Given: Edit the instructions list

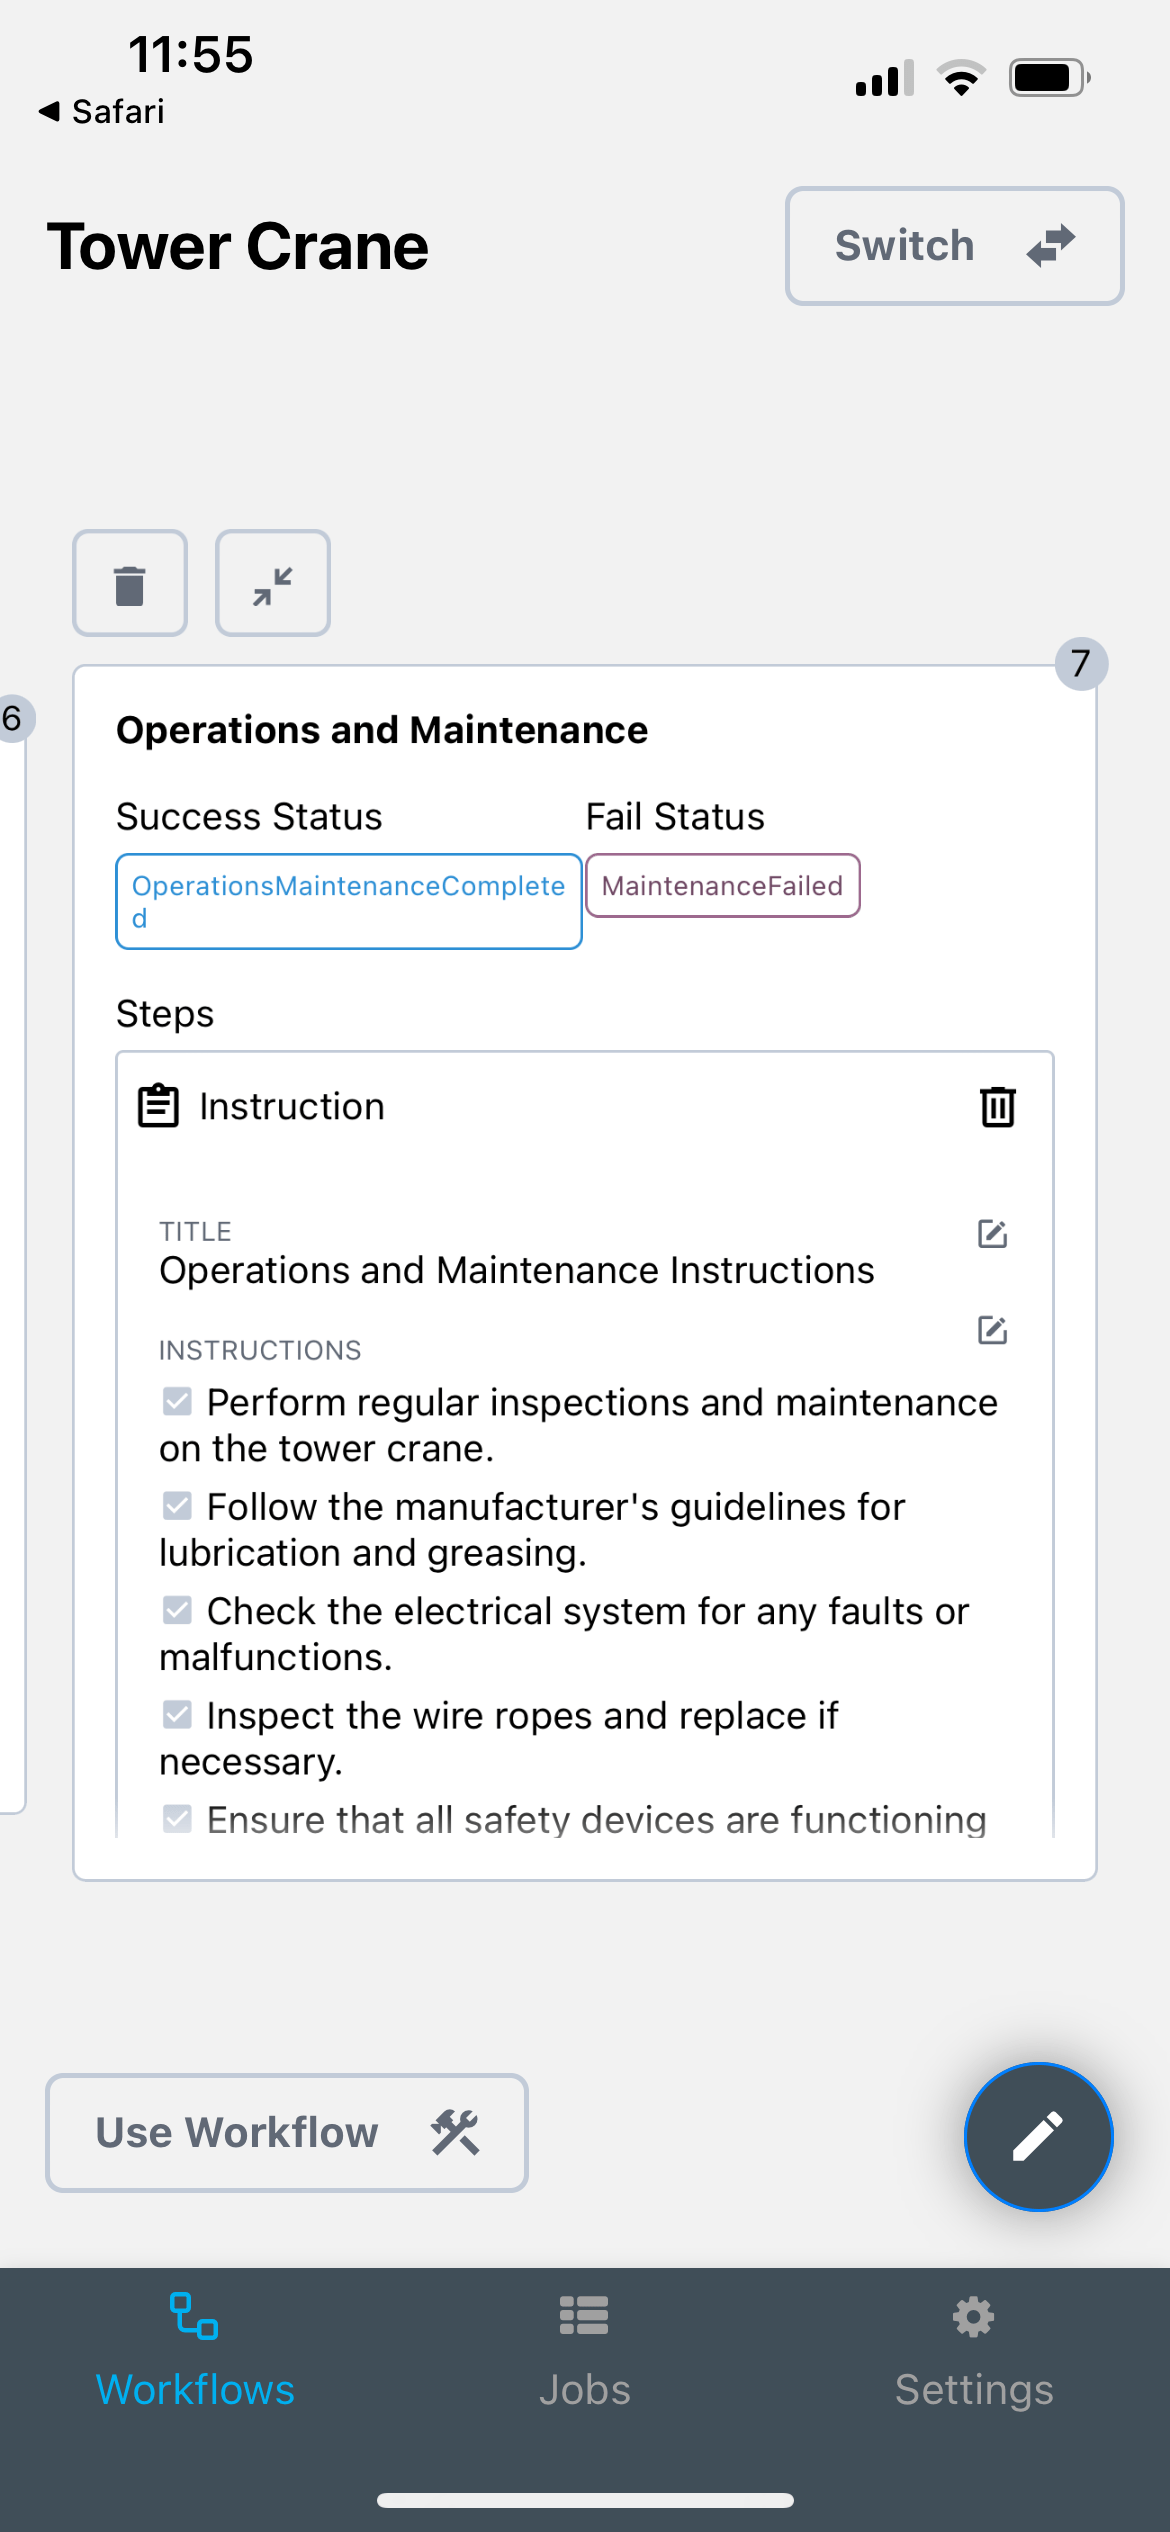Looking at the screenshot, I should click(992, 1330).
